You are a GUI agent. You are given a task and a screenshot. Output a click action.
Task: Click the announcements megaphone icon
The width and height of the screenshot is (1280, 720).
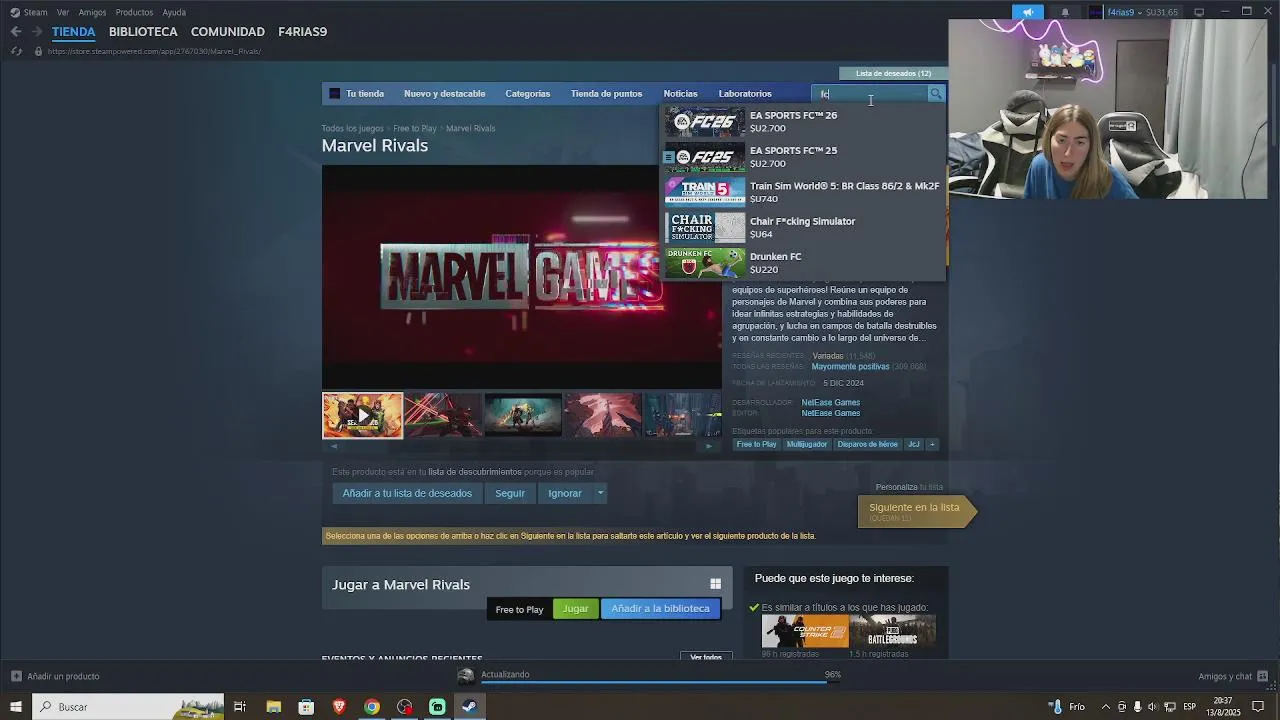(x=1027, y=12)
